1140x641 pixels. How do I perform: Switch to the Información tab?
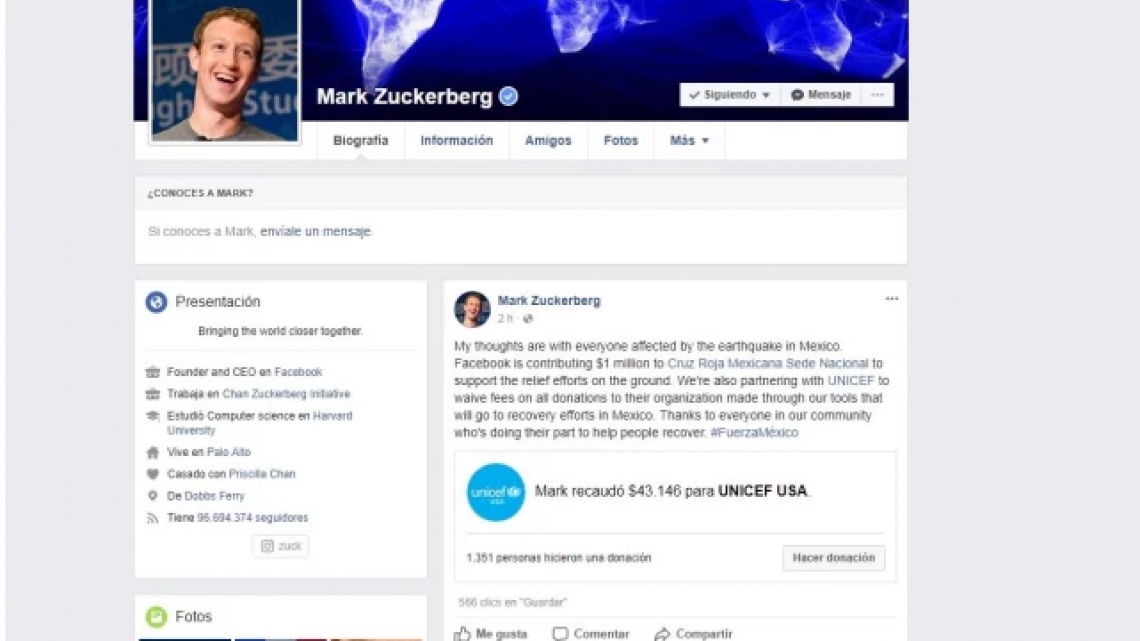[457, 140]
